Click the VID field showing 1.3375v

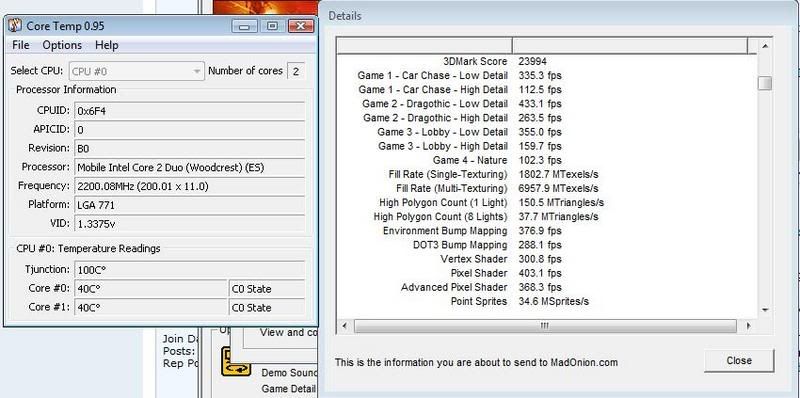190,223
